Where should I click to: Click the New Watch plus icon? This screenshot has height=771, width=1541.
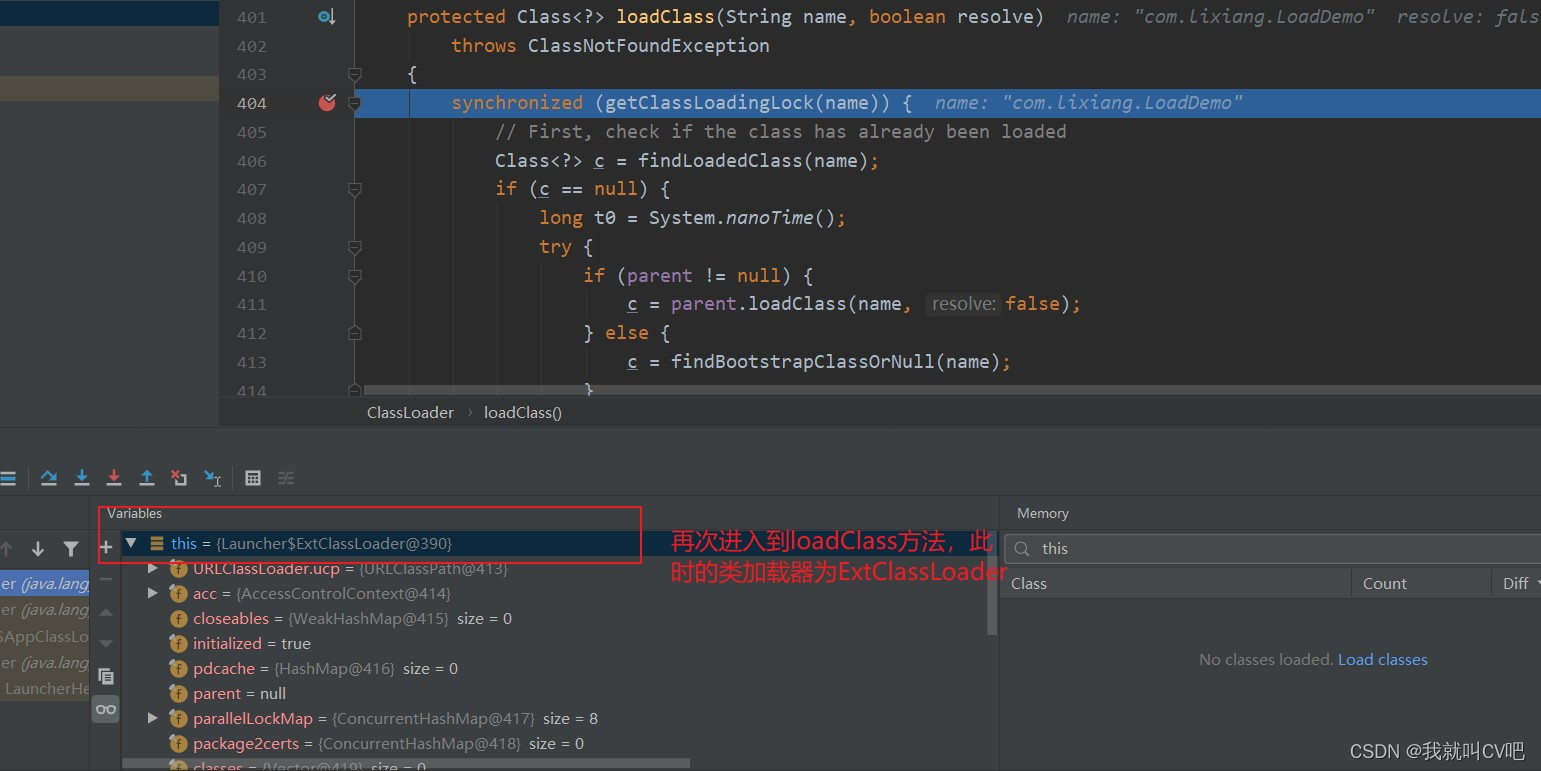click(x=106, y=547)
